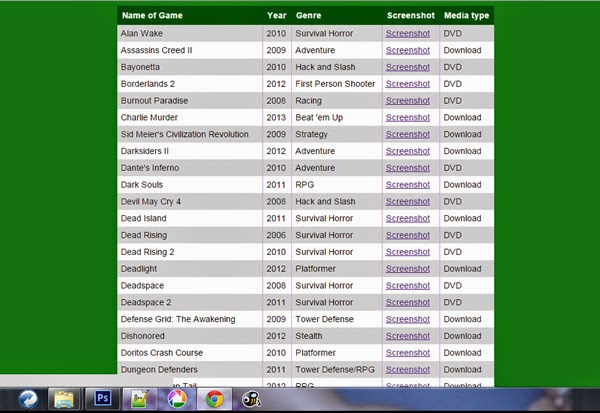Viewport: 600px width, 413px height.
Task: Click the 'Bayonetta' game name
Action: (x=140, y=67)
